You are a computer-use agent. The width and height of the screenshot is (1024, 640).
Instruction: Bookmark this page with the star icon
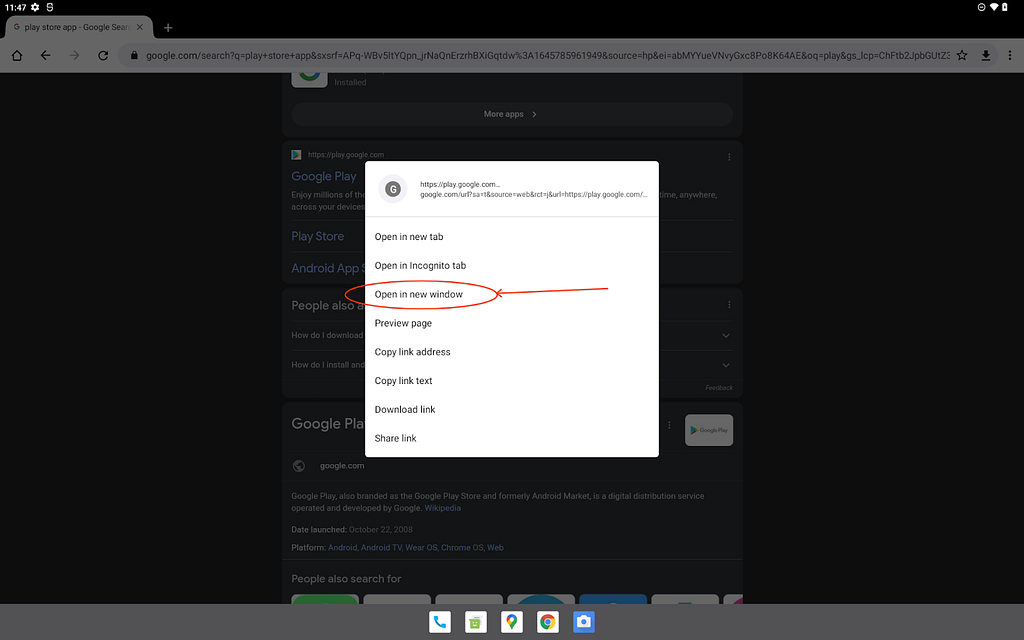click(x=962, y=56)
